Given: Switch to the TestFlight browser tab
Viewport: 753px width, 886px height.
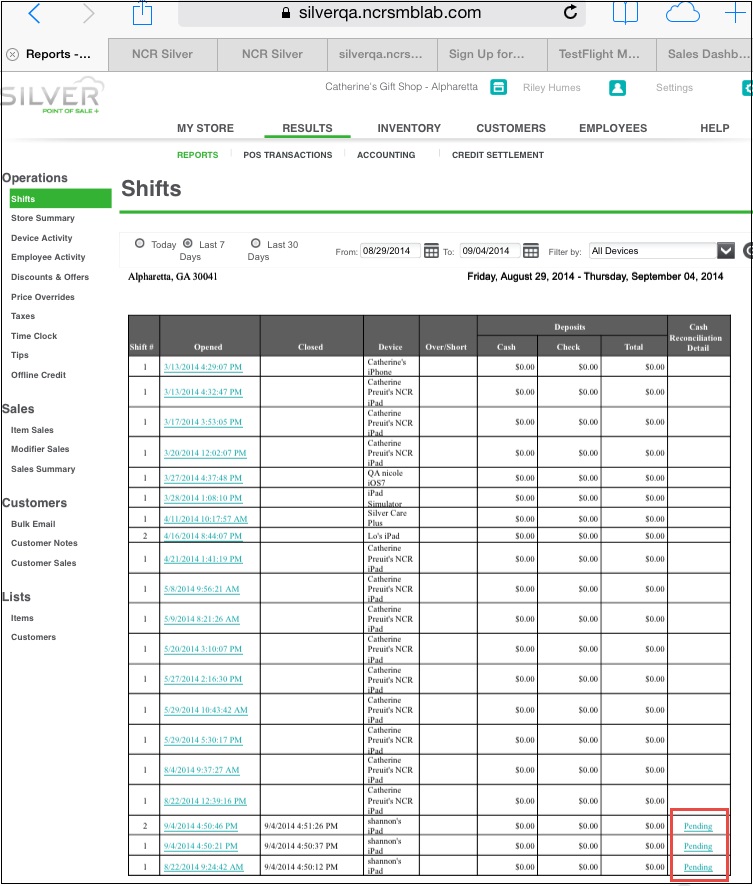Looking at the screenshot, I should (x=601, y=54).
